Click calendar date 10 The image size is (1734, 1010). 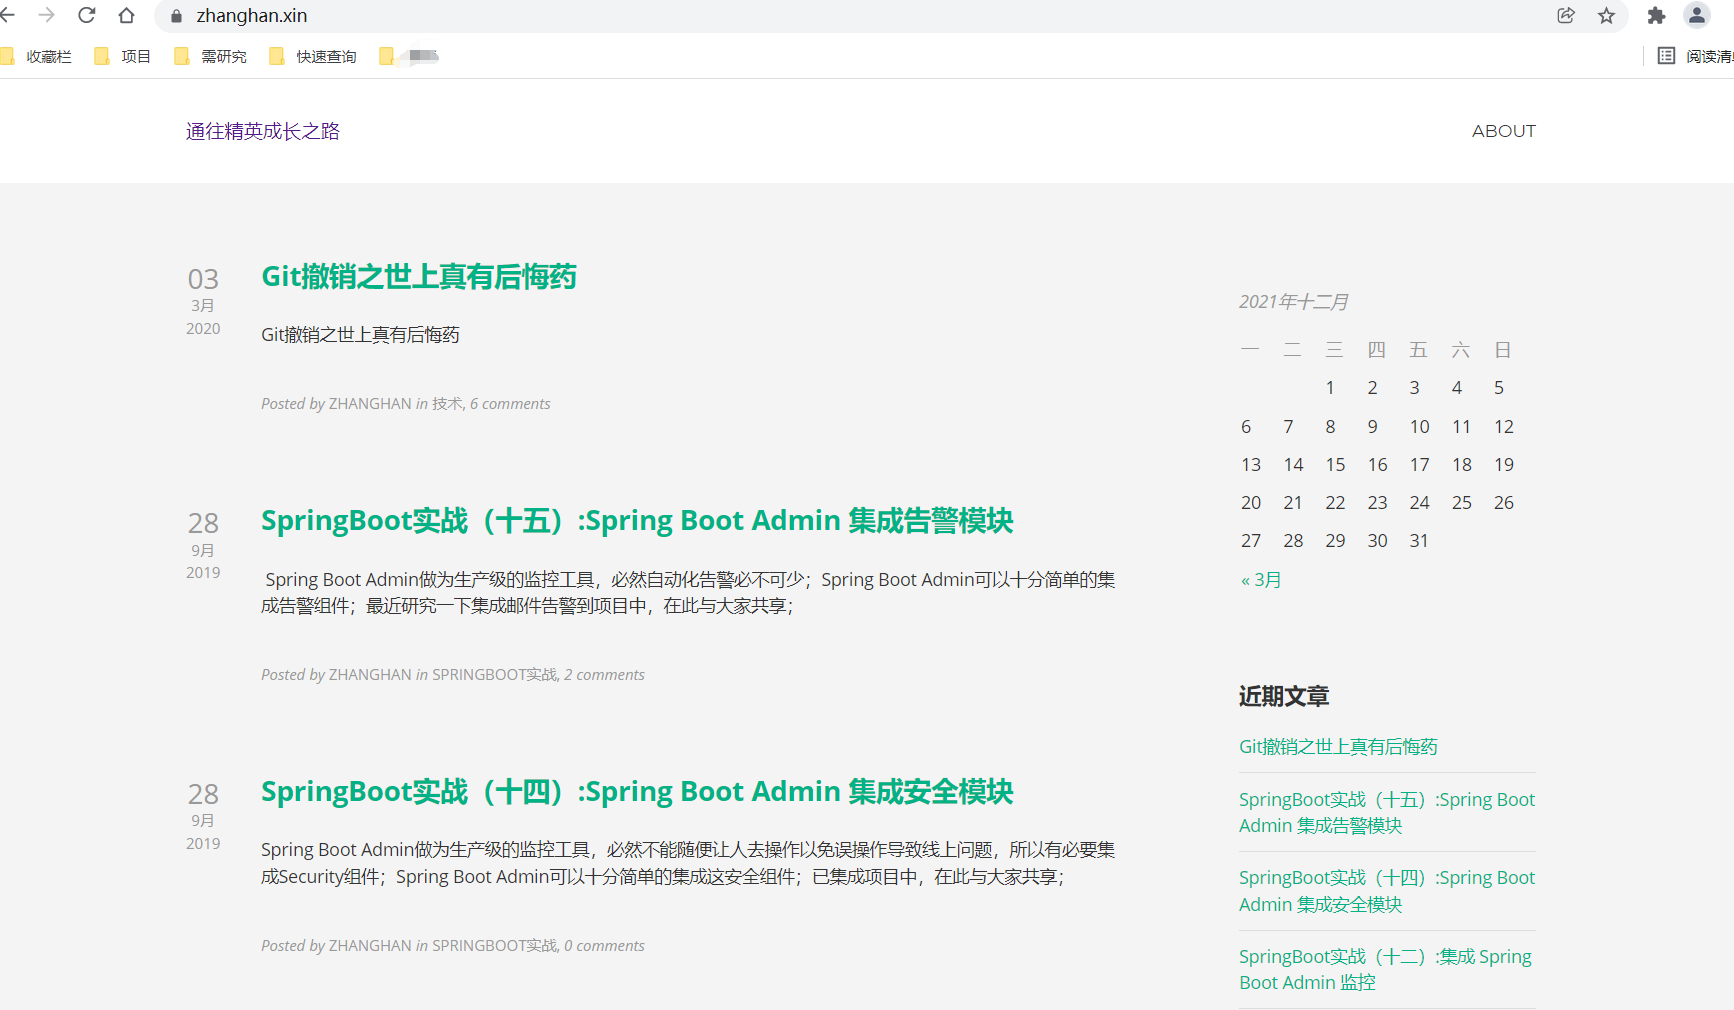[1419, 427]
